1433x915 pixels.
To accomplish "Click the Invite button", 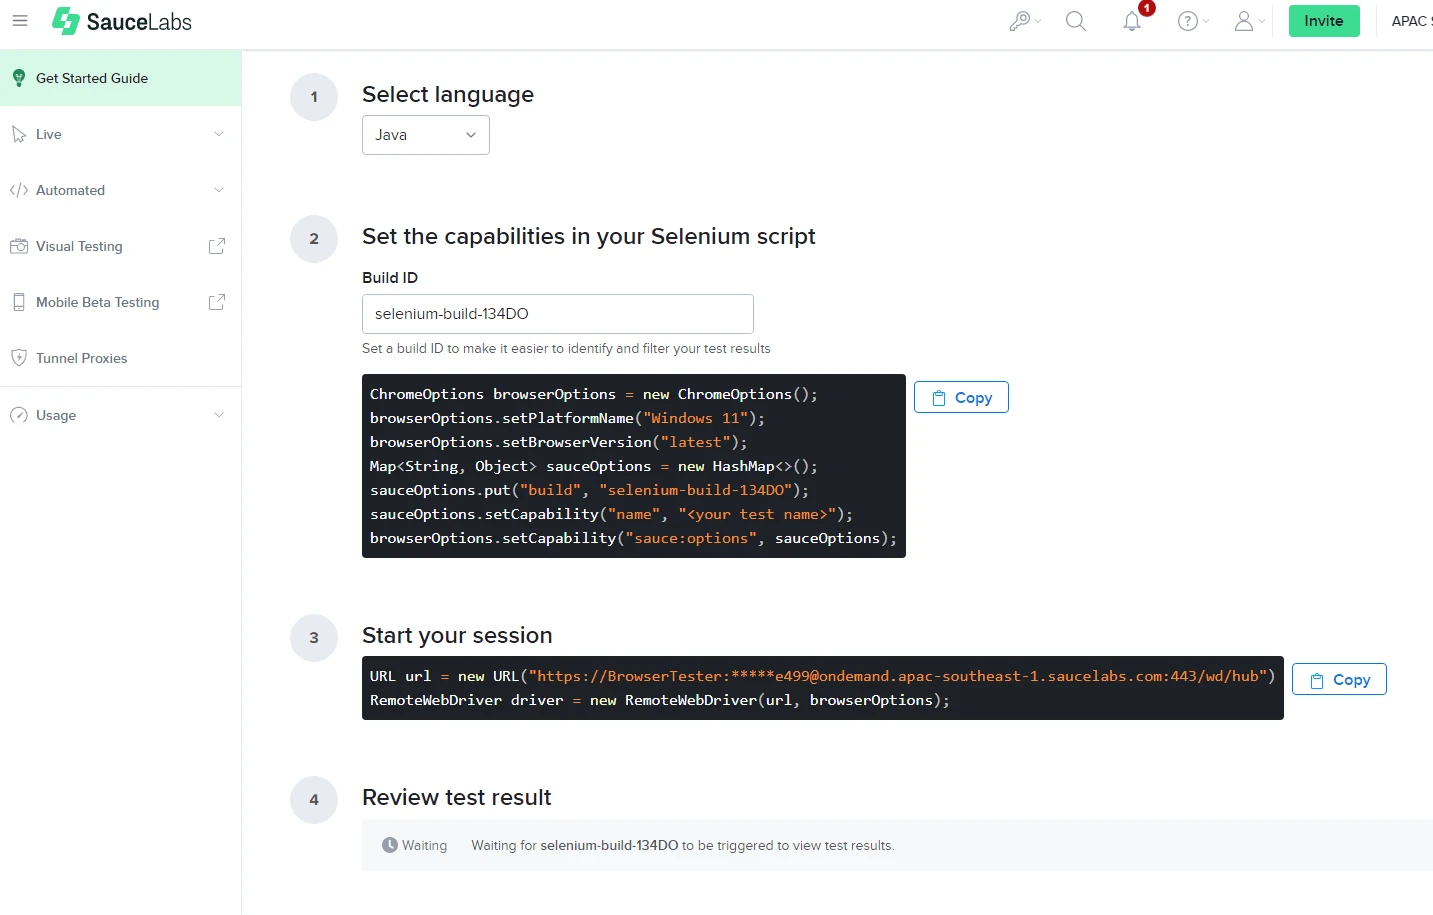I will (1323, 20).
